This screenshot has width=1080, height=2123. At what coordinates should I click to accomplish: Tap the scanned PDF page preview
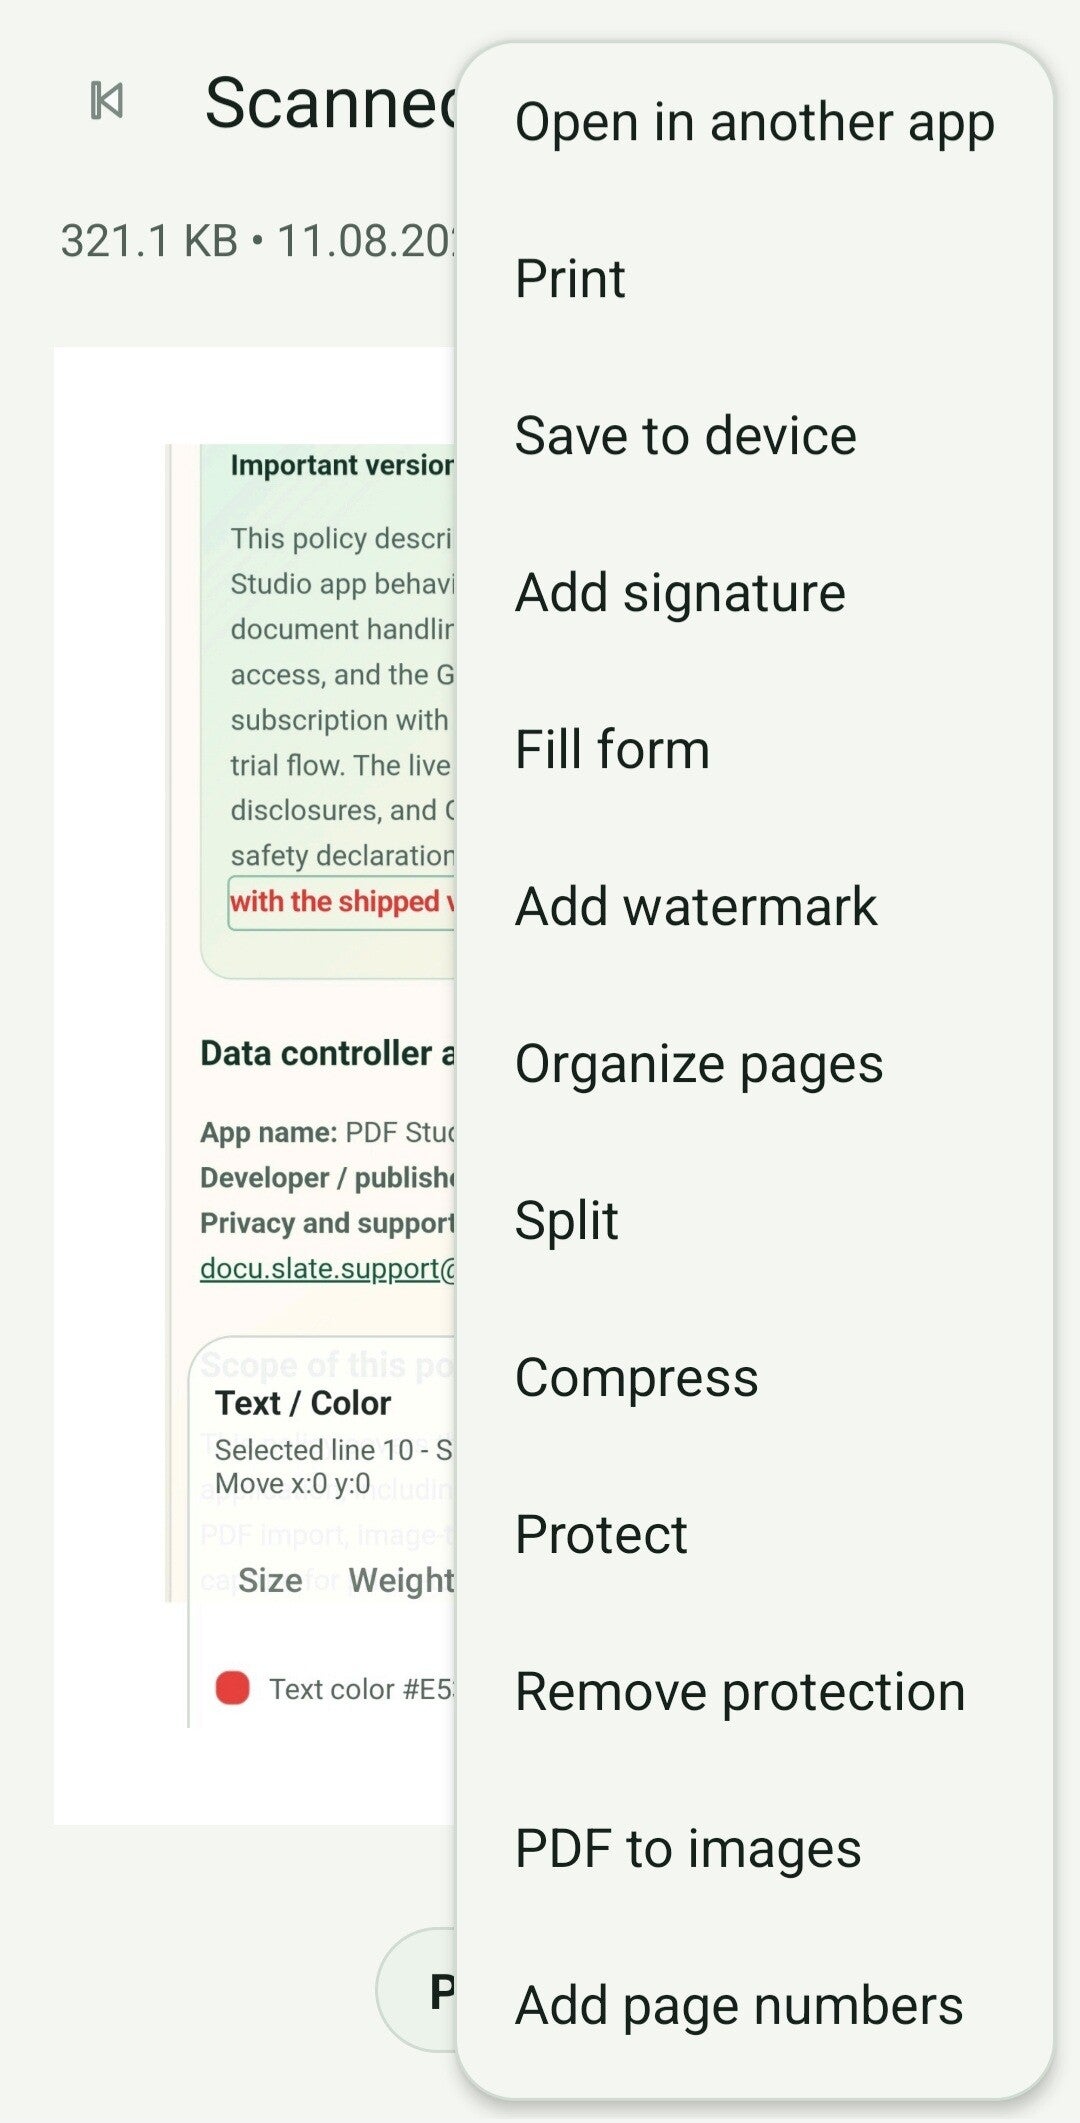(x=255, y=1085)
